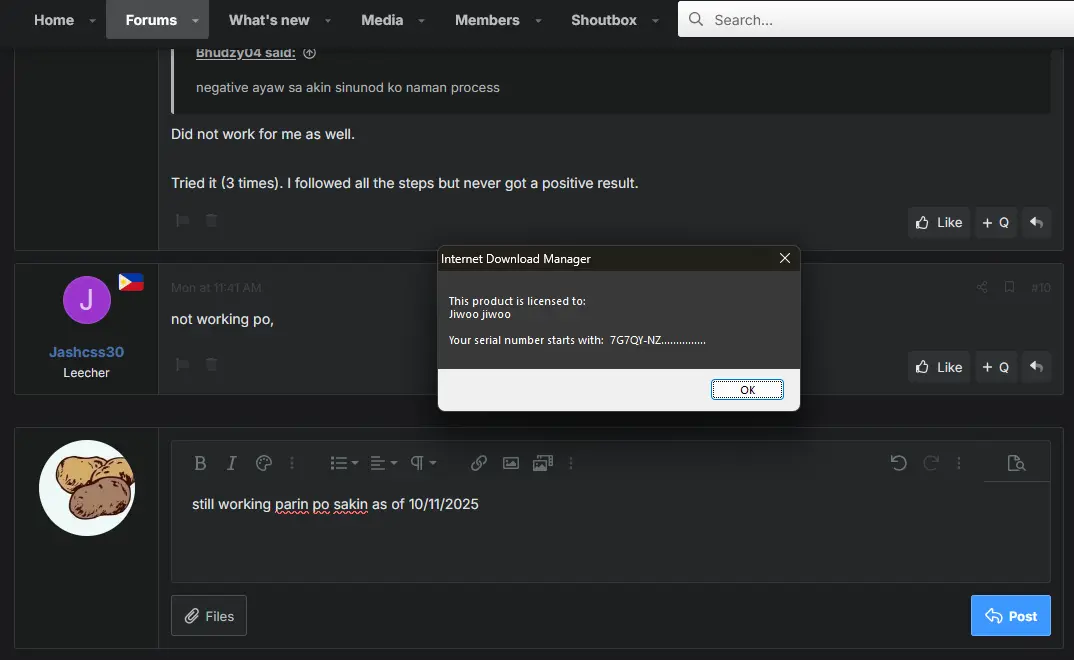The image size is (1074, 660).
Task: Click the Philippine flag beside Jashcss30's avatar
Action: pyautogui.click(x=131, y=282)
